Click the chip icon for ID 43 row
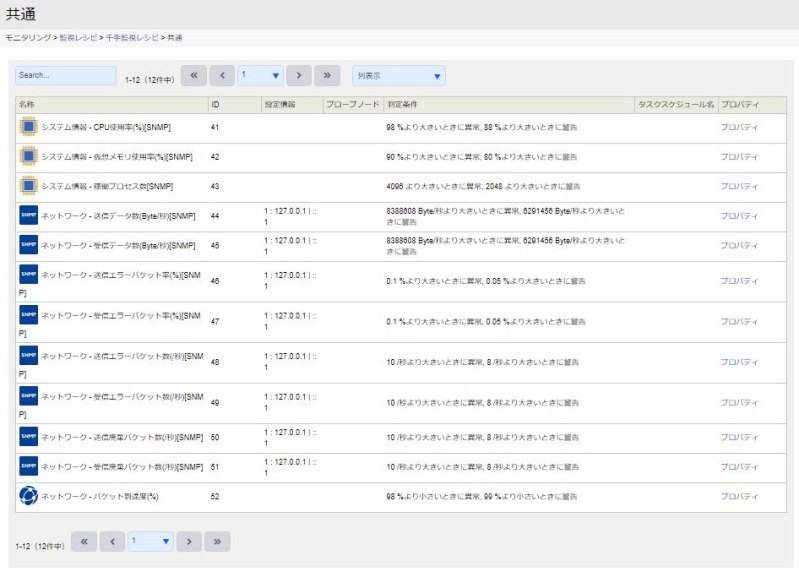The width and height of the screenshot is (799, 572). 29,186
